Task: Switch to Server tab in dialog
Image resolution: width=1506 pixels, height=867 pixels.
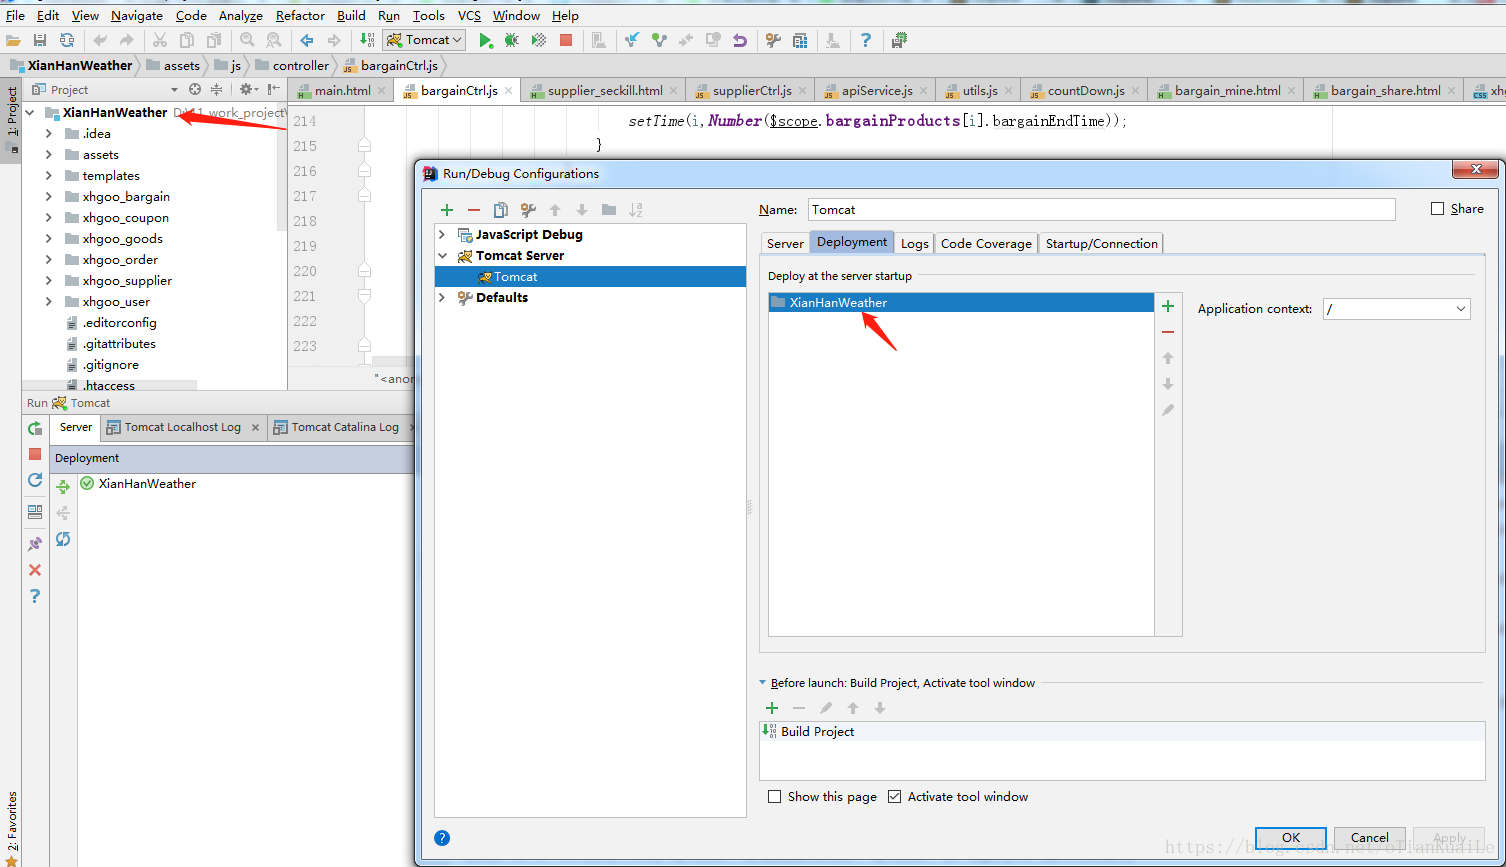Action: coord(785,243)
